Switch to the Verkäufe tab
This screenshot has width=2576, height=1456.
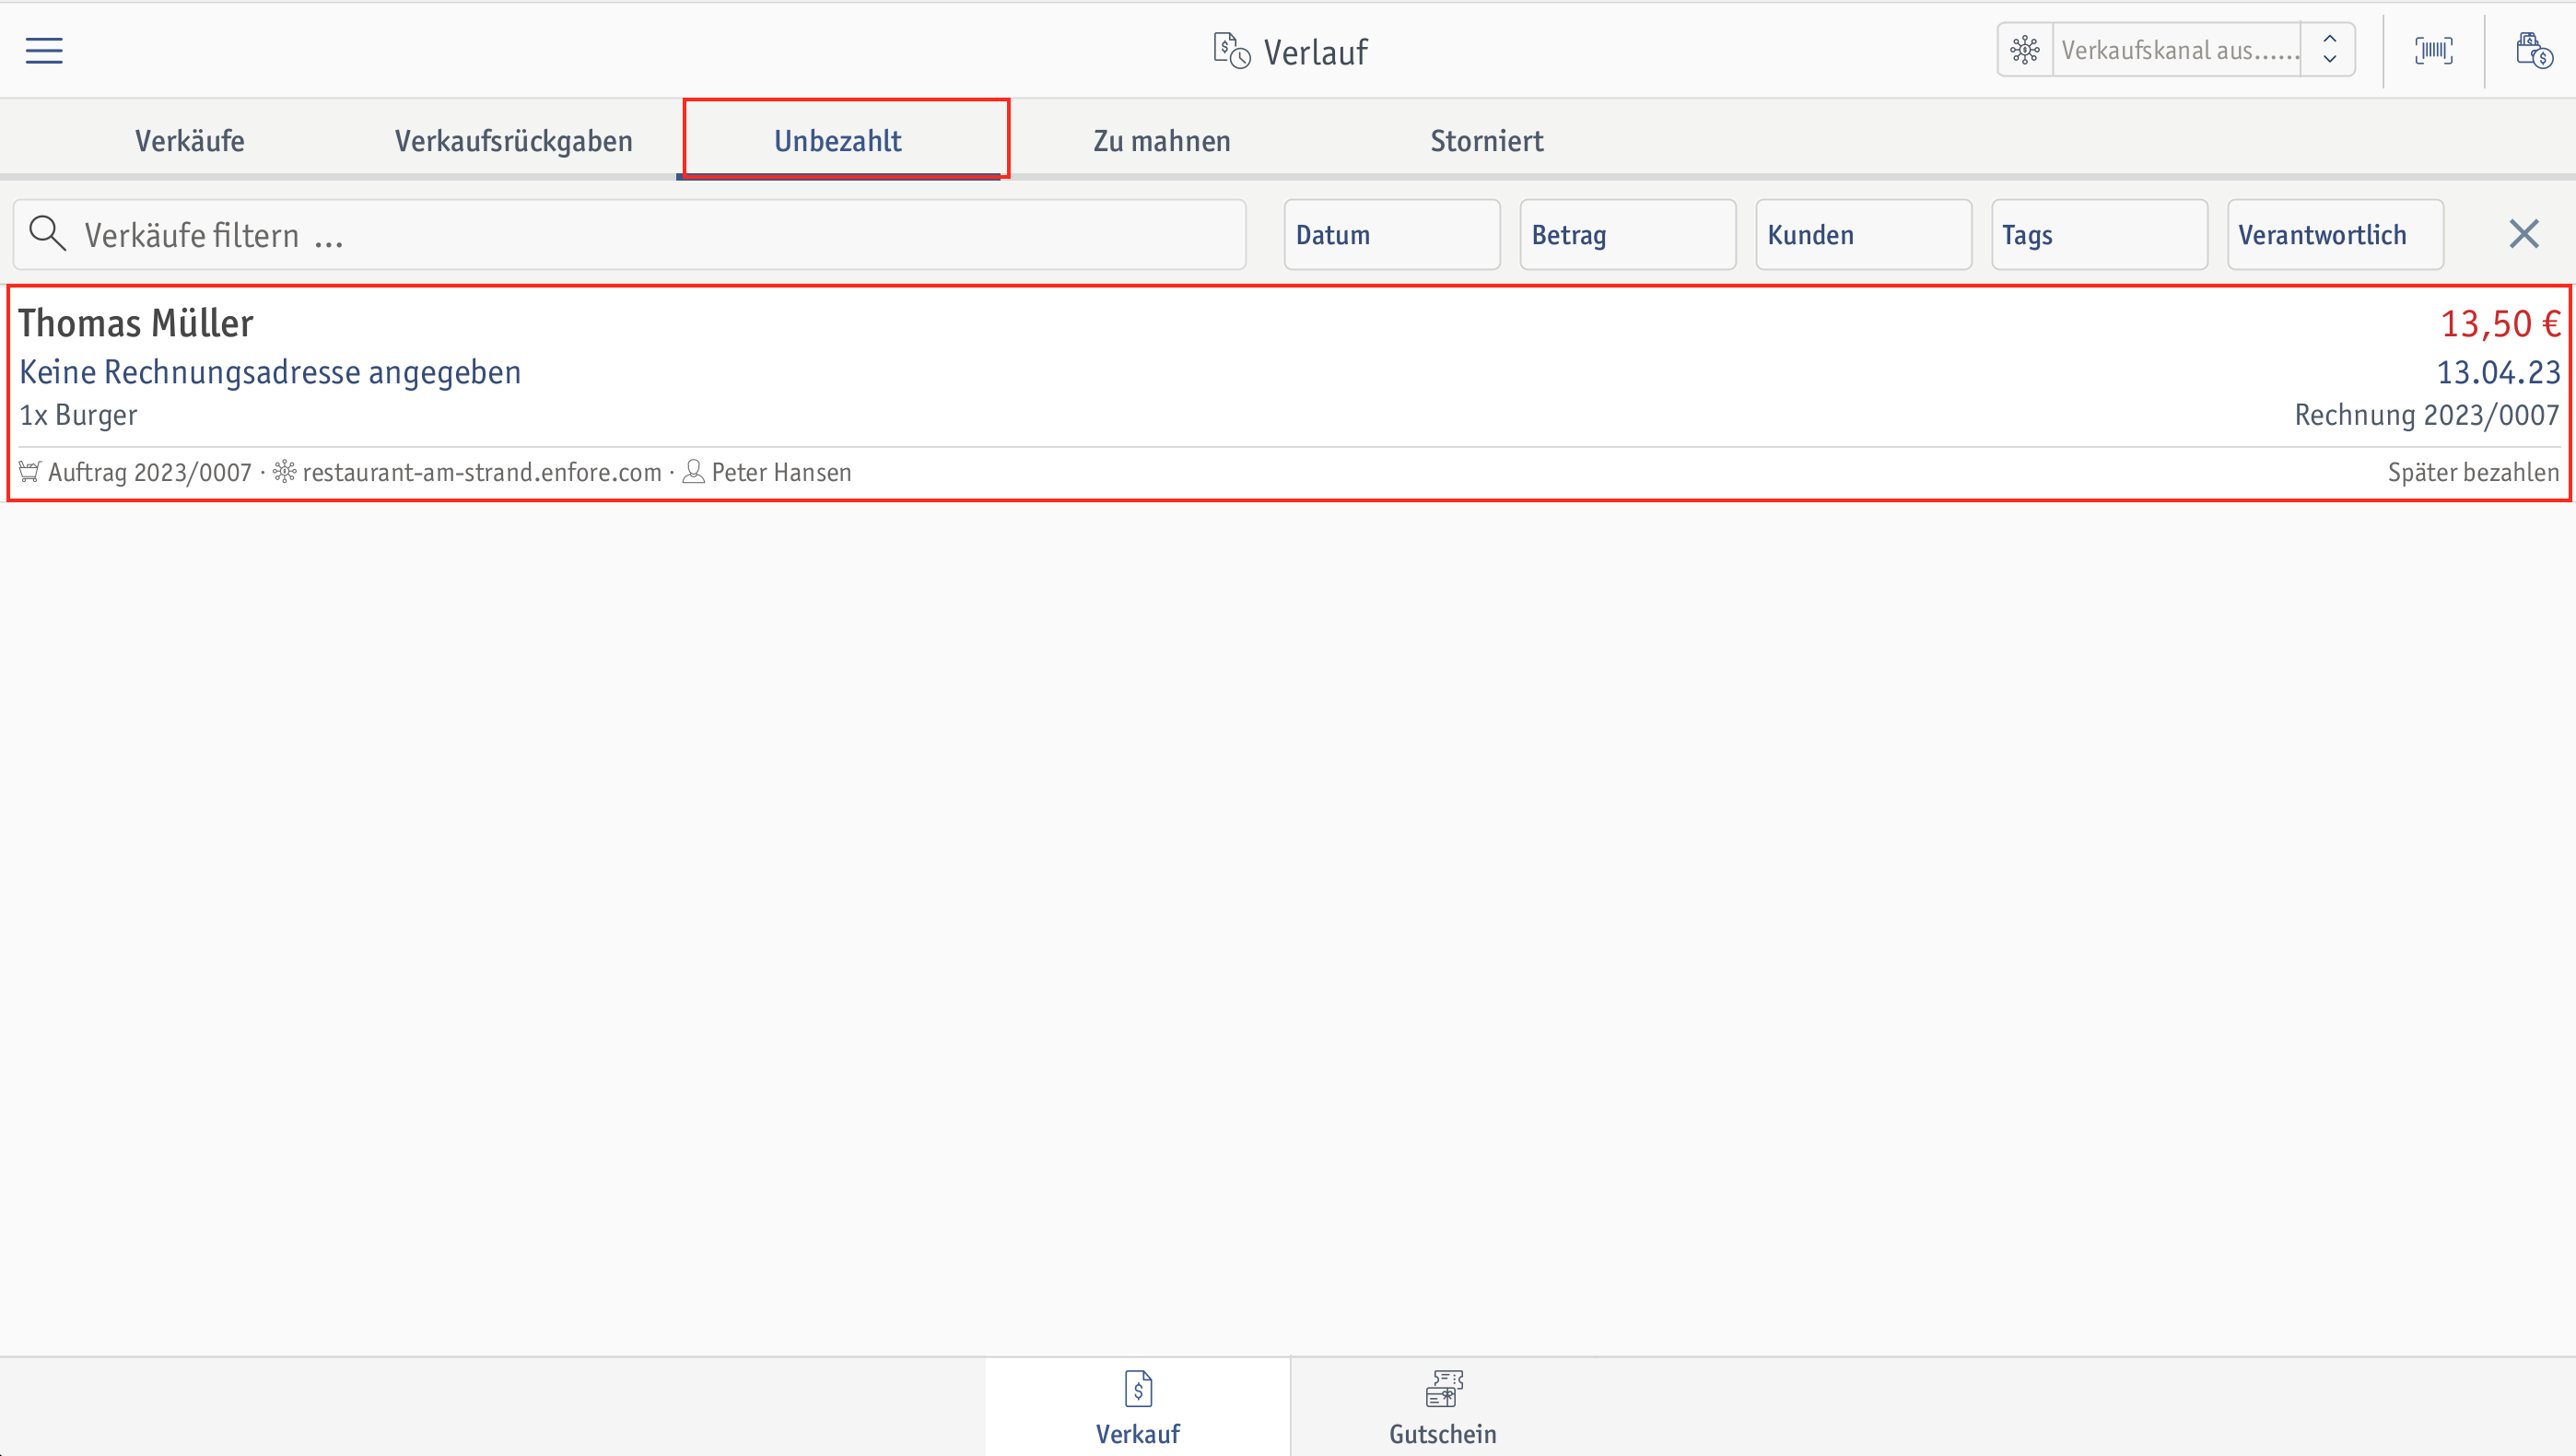pos(190,141)
